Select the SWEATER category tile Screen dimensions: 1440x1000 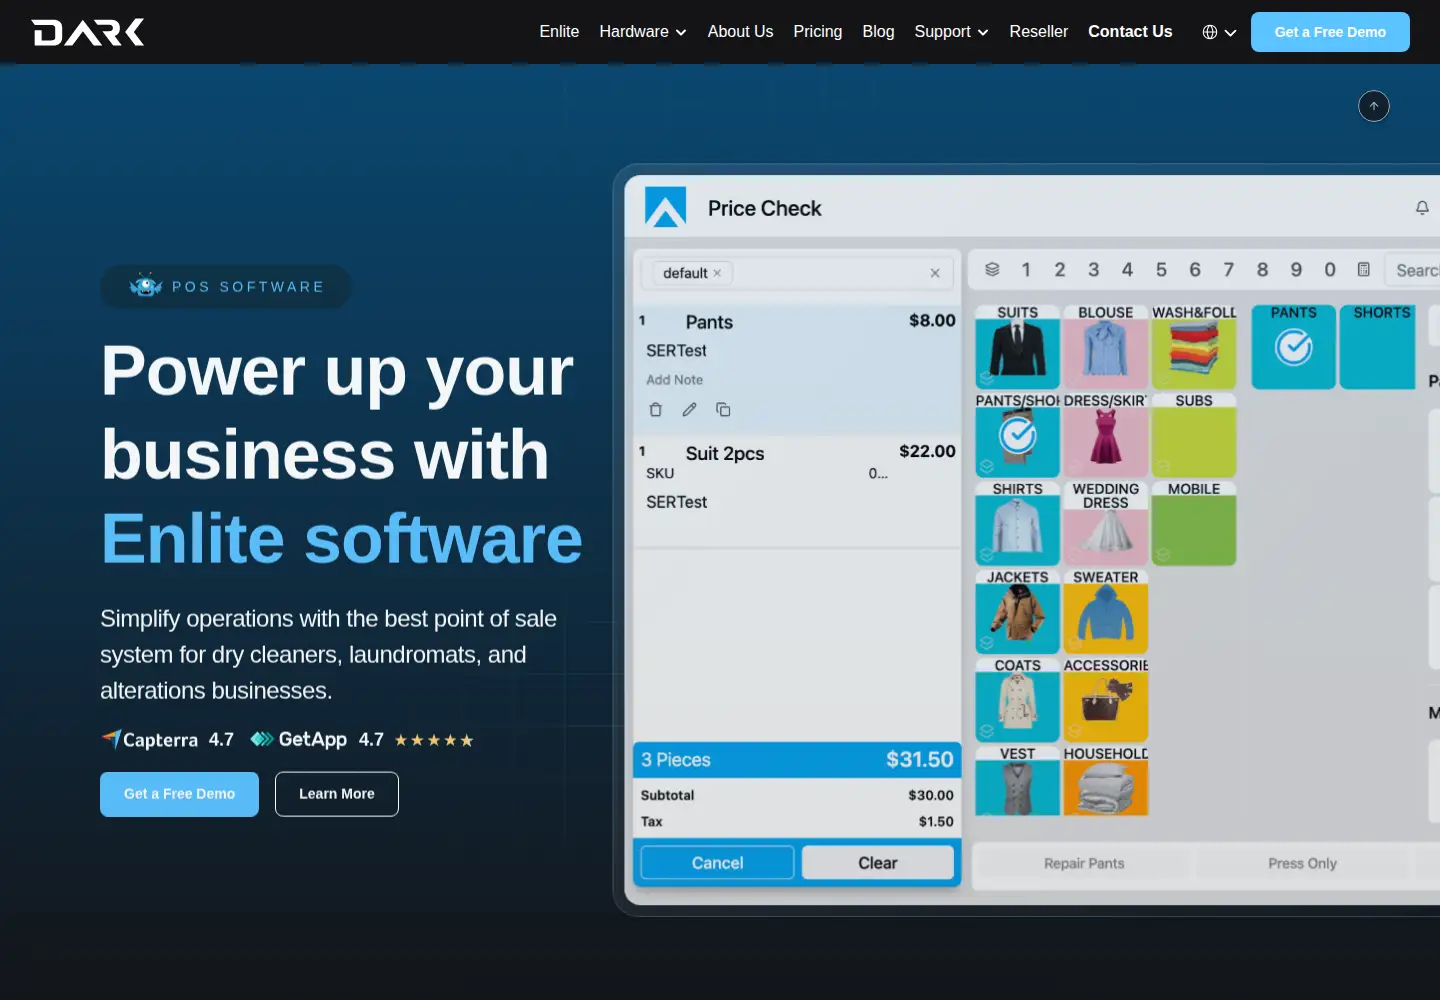tap(1106, 611)
